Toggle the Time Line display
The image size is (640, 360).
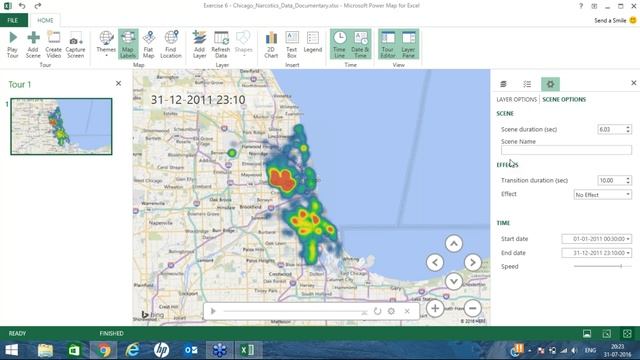(340, 44)
